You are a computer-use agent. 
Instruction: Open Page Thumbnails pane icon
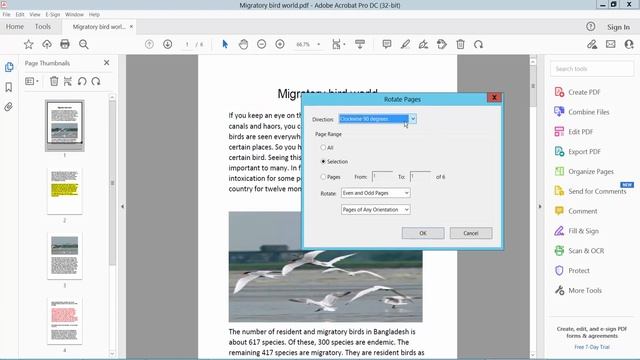(x=9, y=67)
